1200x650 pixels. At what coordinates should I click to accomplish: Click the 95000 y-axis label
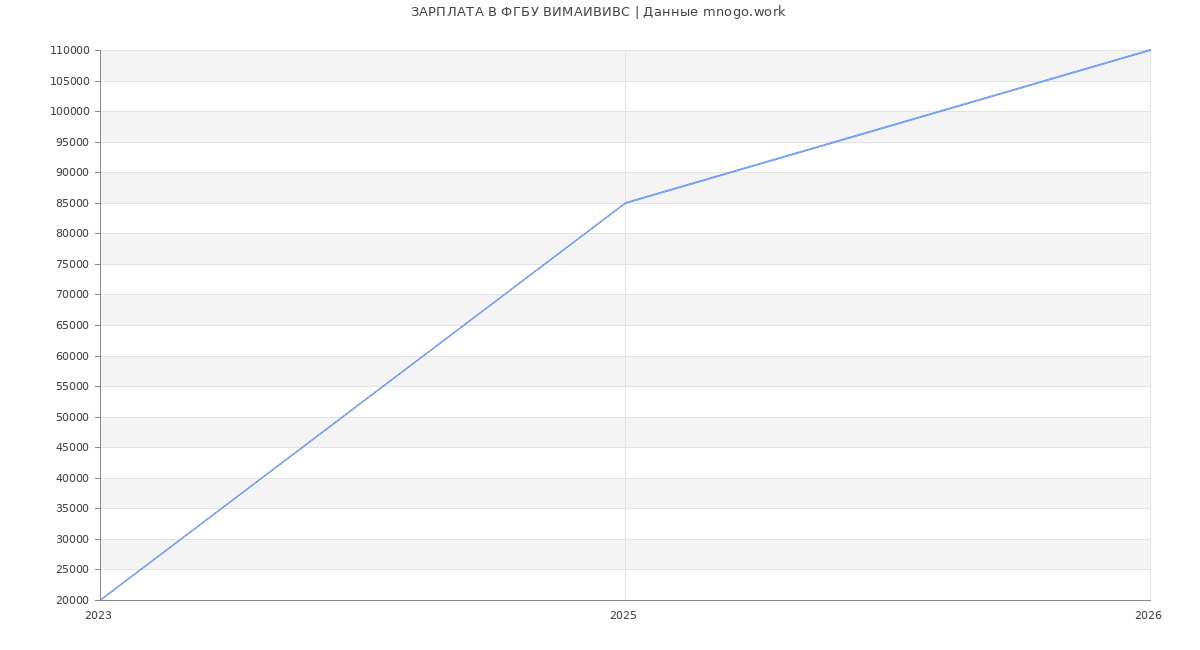point(72,143)
